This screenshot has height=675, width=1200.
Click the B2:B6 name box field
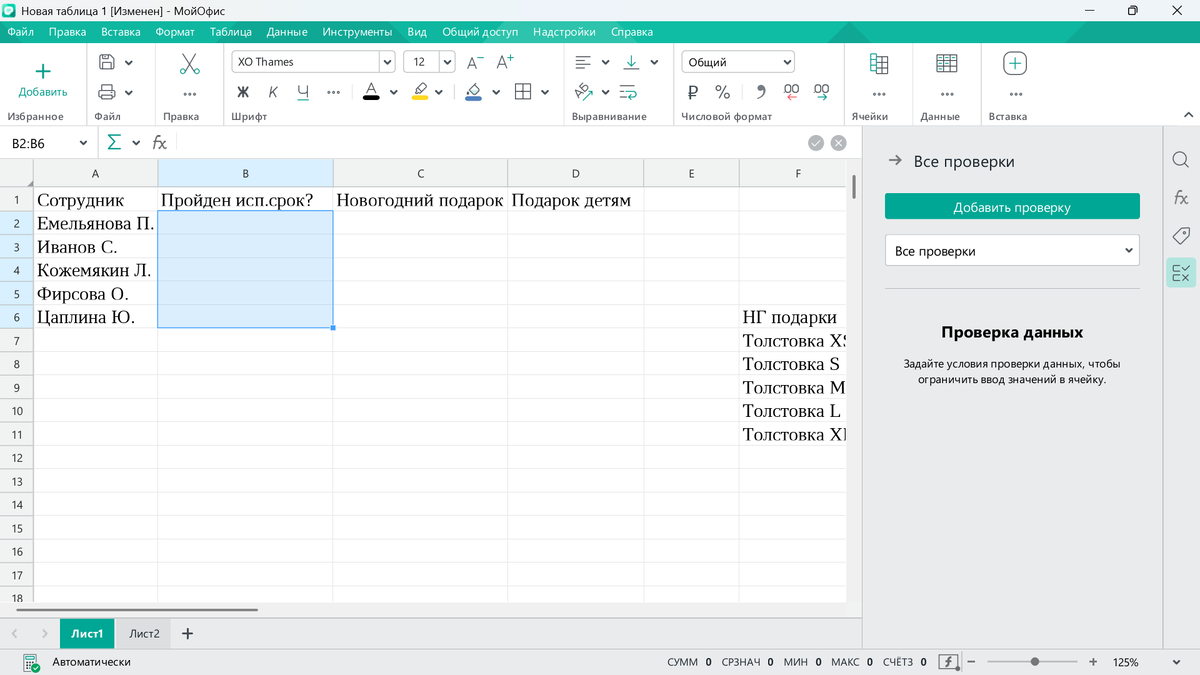click(48, 143)
